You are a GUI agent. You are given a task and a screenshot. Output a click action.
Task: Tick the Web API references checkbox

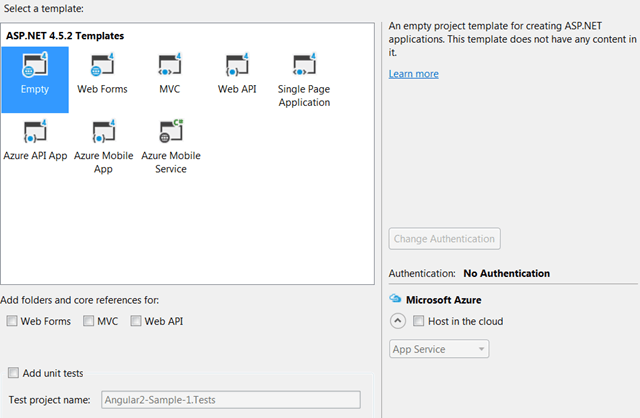136,322
